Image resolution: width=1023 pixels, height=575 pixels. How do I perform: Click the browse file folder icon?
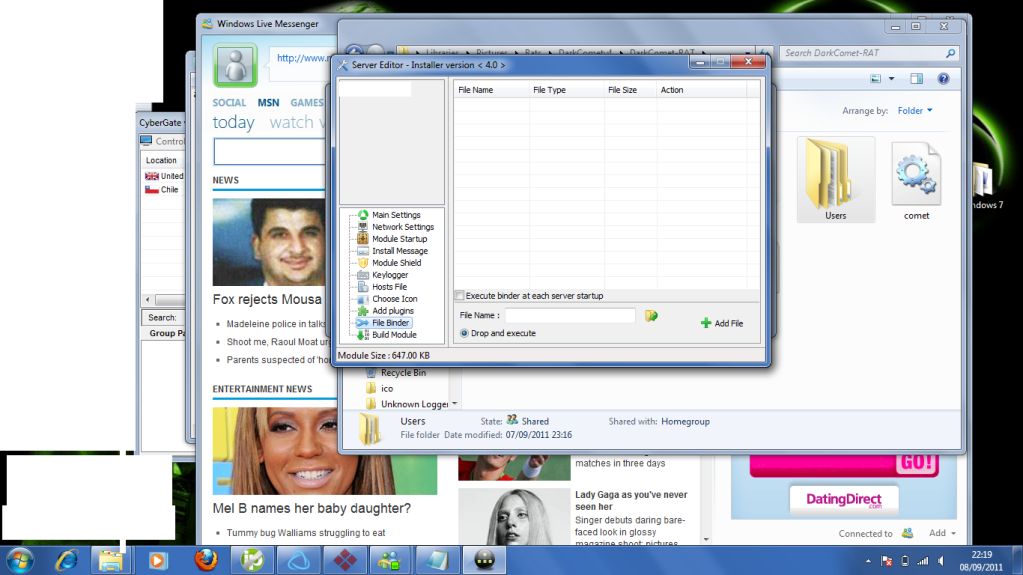pyautogui.click(x=651, y=316)
